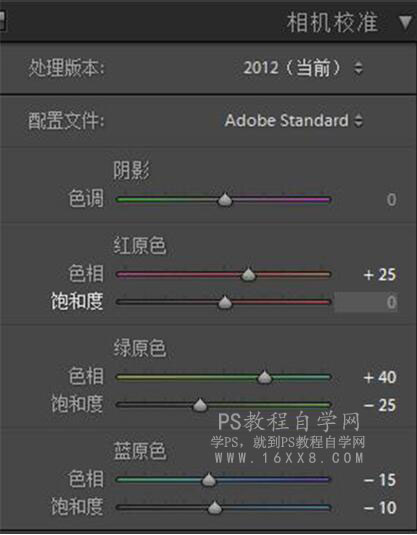
Task: Click the shadow tint value 0
Action: pos(392,200)
